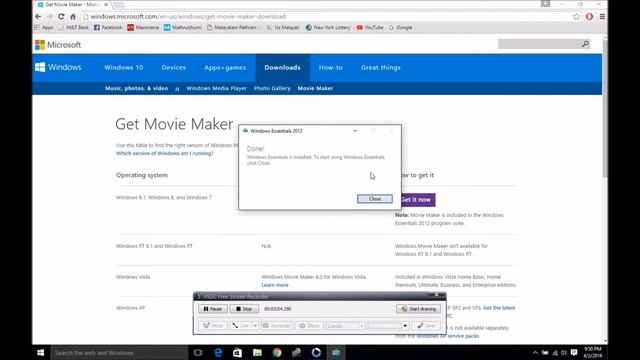Select the Pencil tool in screen recorder
The image size is (640, 360).
[x=213, y=326]
